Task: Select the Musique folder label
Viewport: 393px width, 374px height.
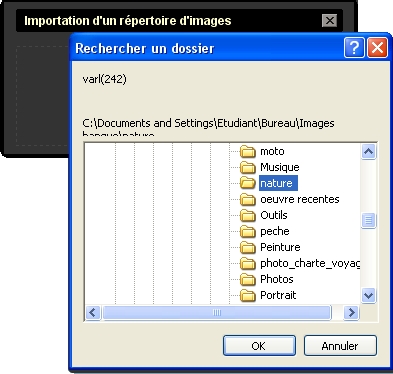Action: click(x=280, y=167)
